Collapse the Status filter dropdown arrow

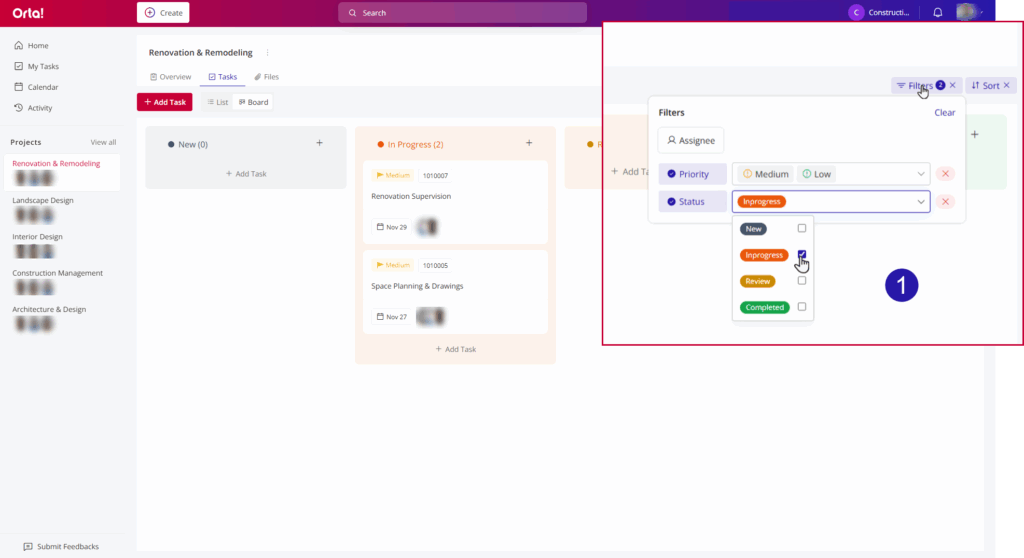[x=921, y=202]
